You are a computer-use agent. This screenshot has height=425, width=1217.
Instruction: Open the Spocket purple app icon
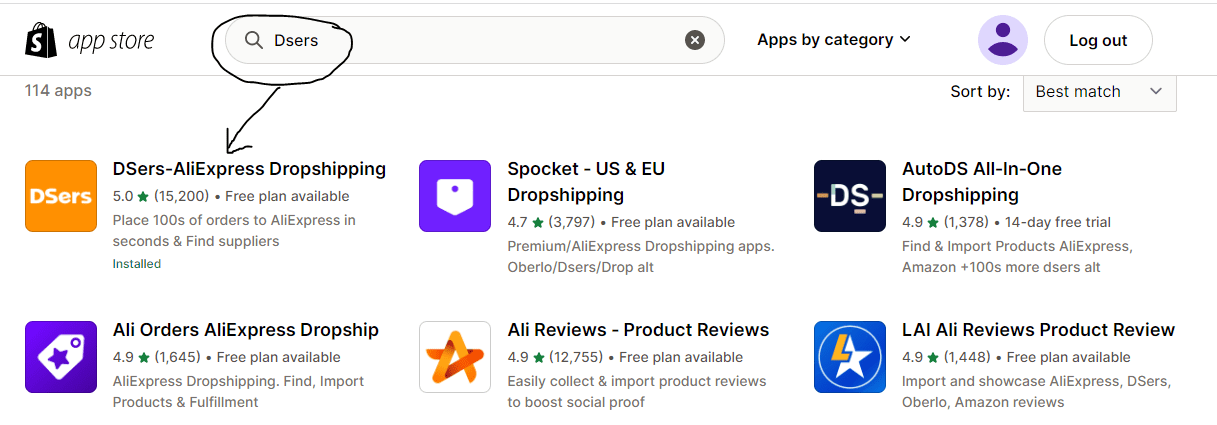click(x=455, y=196)
